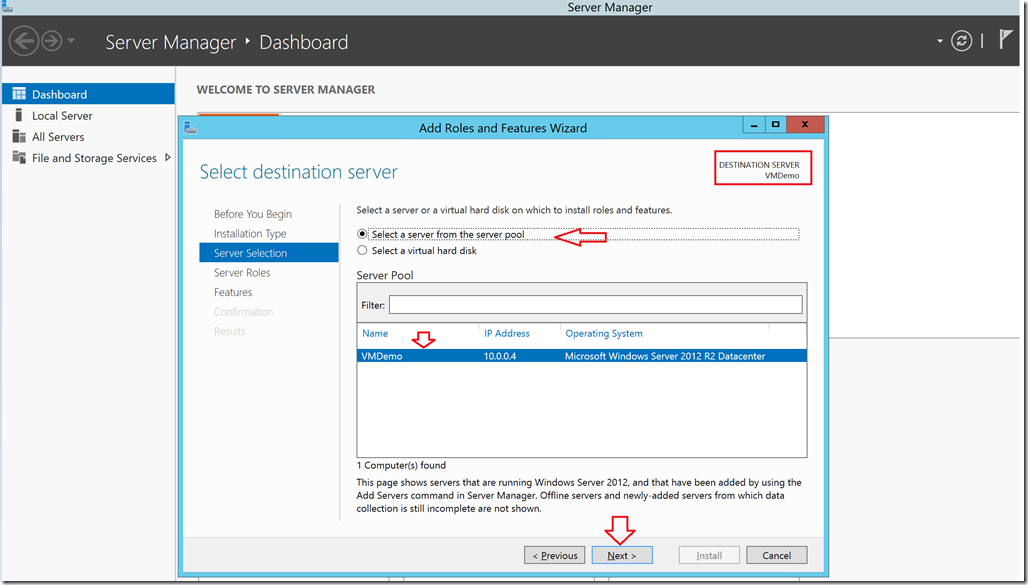Open All Servers in the navigation pane

coord(58,136)
